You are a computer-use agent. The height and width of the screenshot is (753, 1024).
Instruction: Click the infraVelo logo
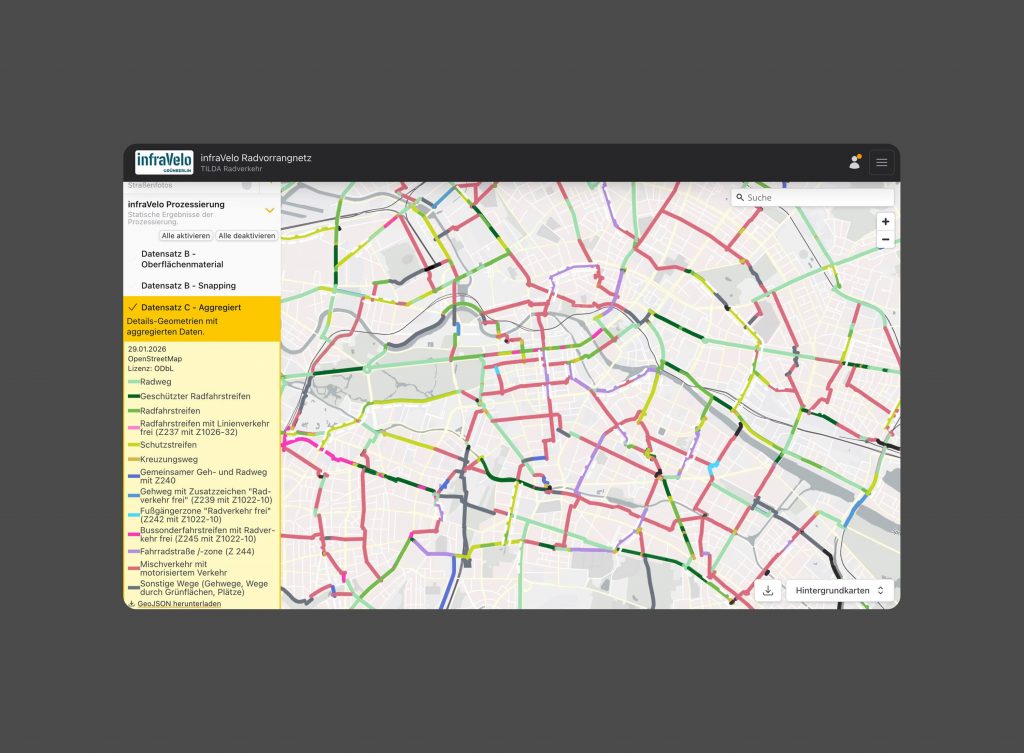(x=164, y=163)
